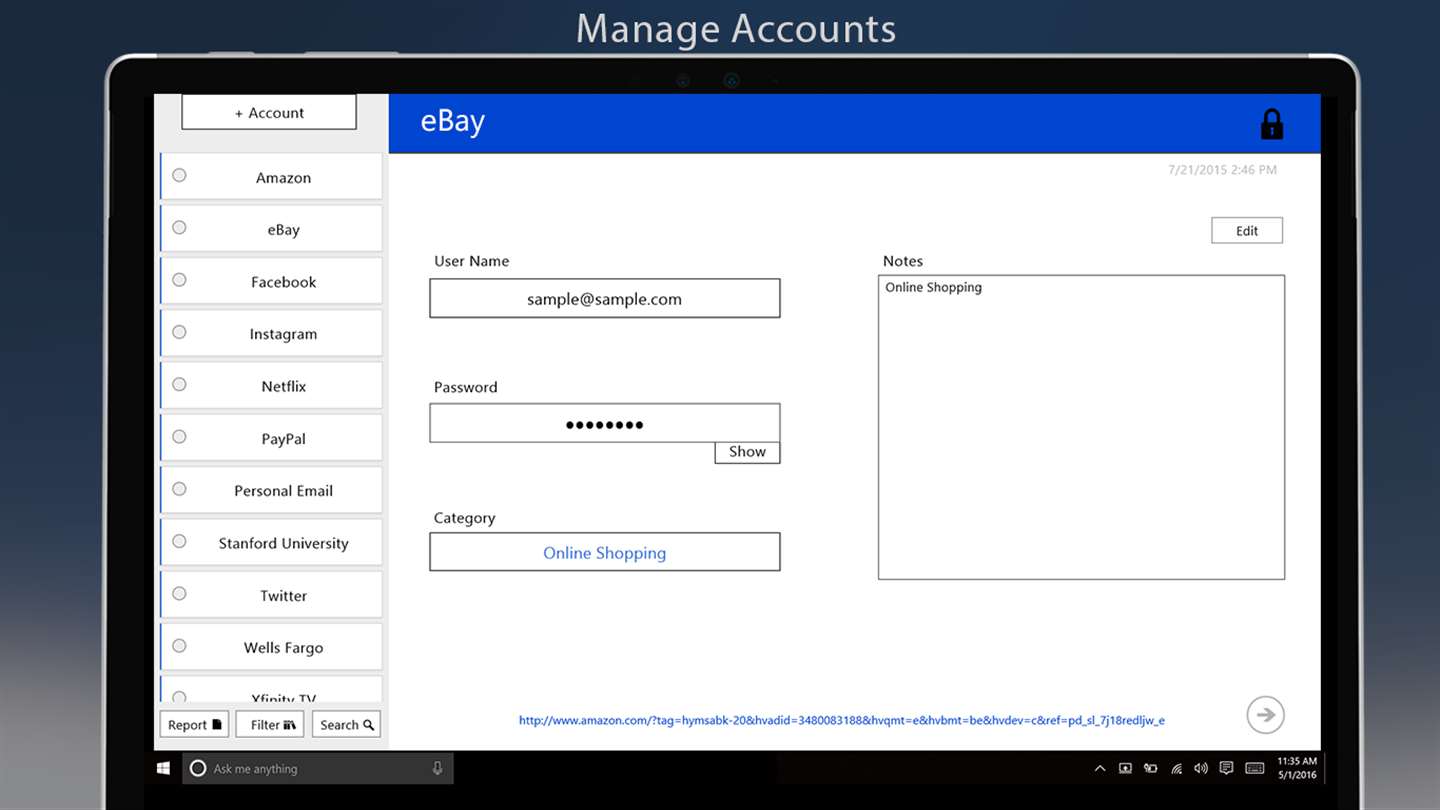Show hidden tray icons chevron
This screenshot has height=810, width=1440.
pos(1100,768)
